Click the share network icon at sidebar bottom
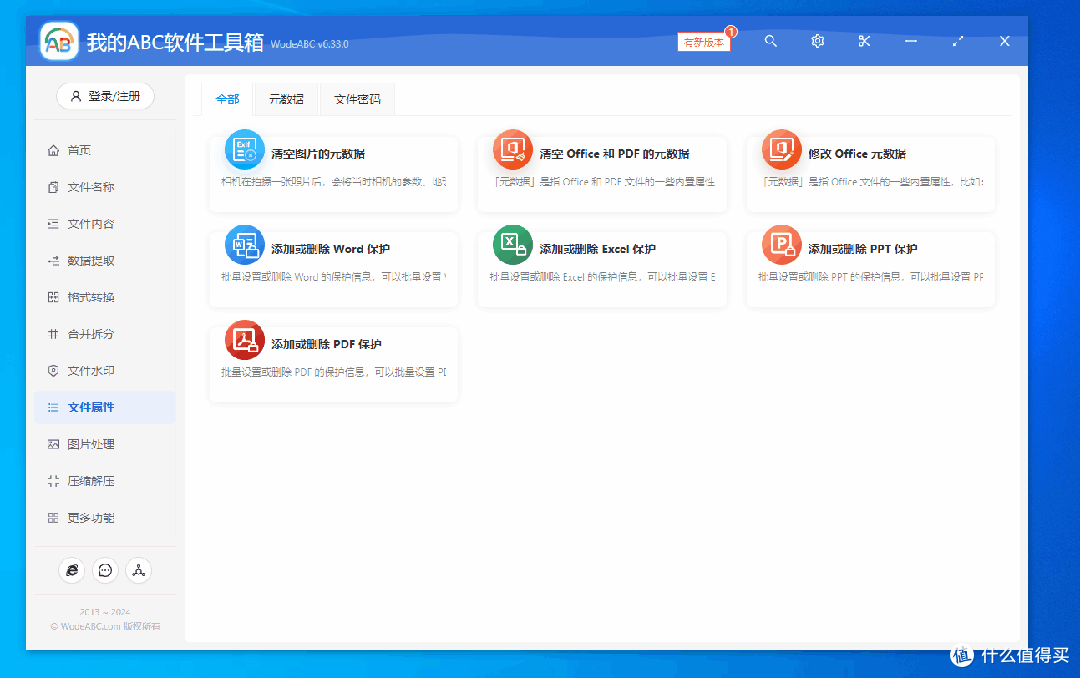Screen dimensions: 1080x678 tap(138, 571)
